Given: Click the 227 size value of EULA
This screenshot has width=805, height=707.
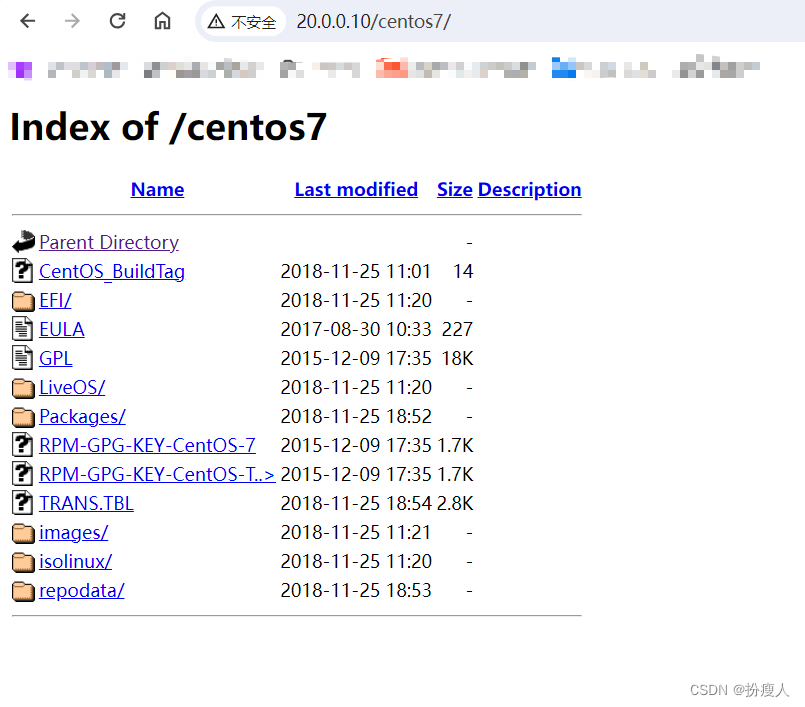Looking at the screenshot, I should [457, 330].
